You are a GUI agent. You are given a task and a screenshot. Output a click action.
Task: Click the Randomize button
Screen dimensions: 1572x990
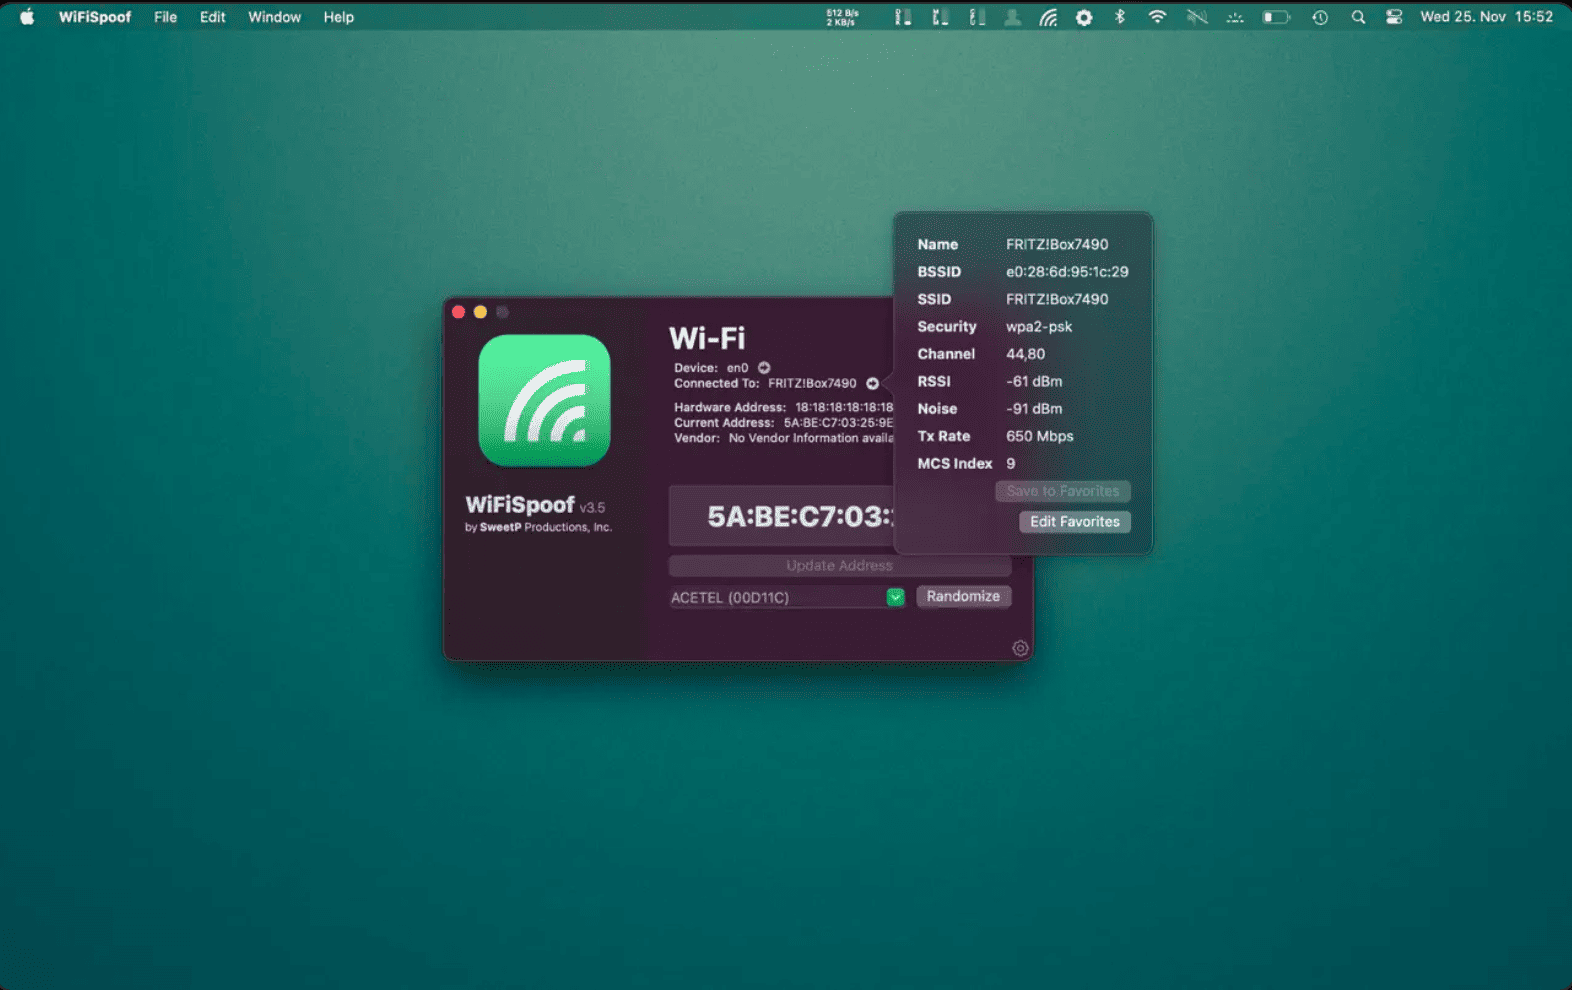tap(963, 596)
